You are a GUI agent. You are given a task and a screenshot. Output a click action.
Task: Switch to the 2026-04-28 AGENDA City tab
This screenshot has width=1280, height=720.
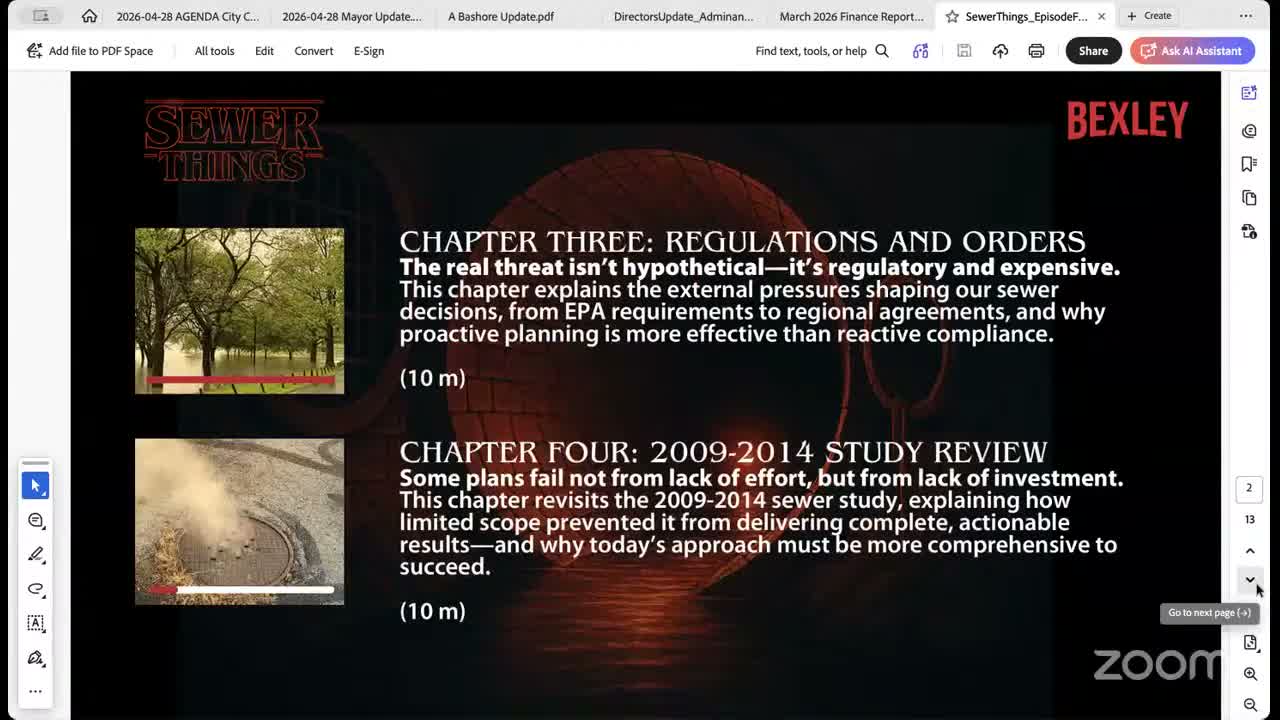187,16
